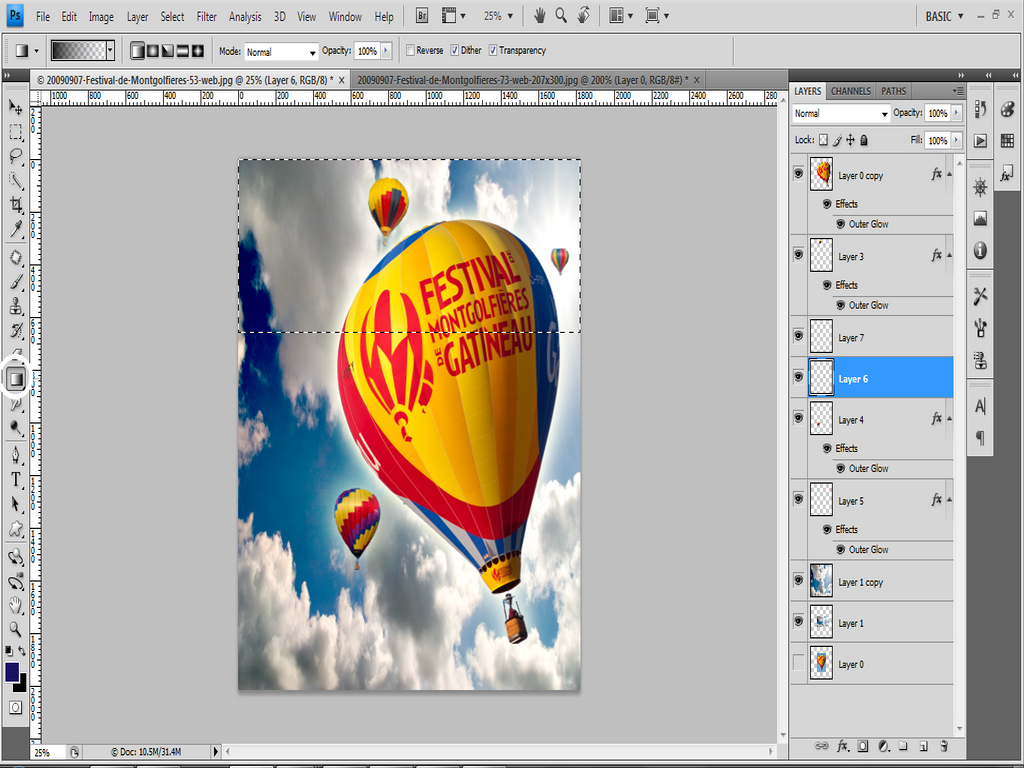The width and height of the screenshot is (1024, 768).
Task: Select the Pen tool
Action: click(x=16, y=455)
